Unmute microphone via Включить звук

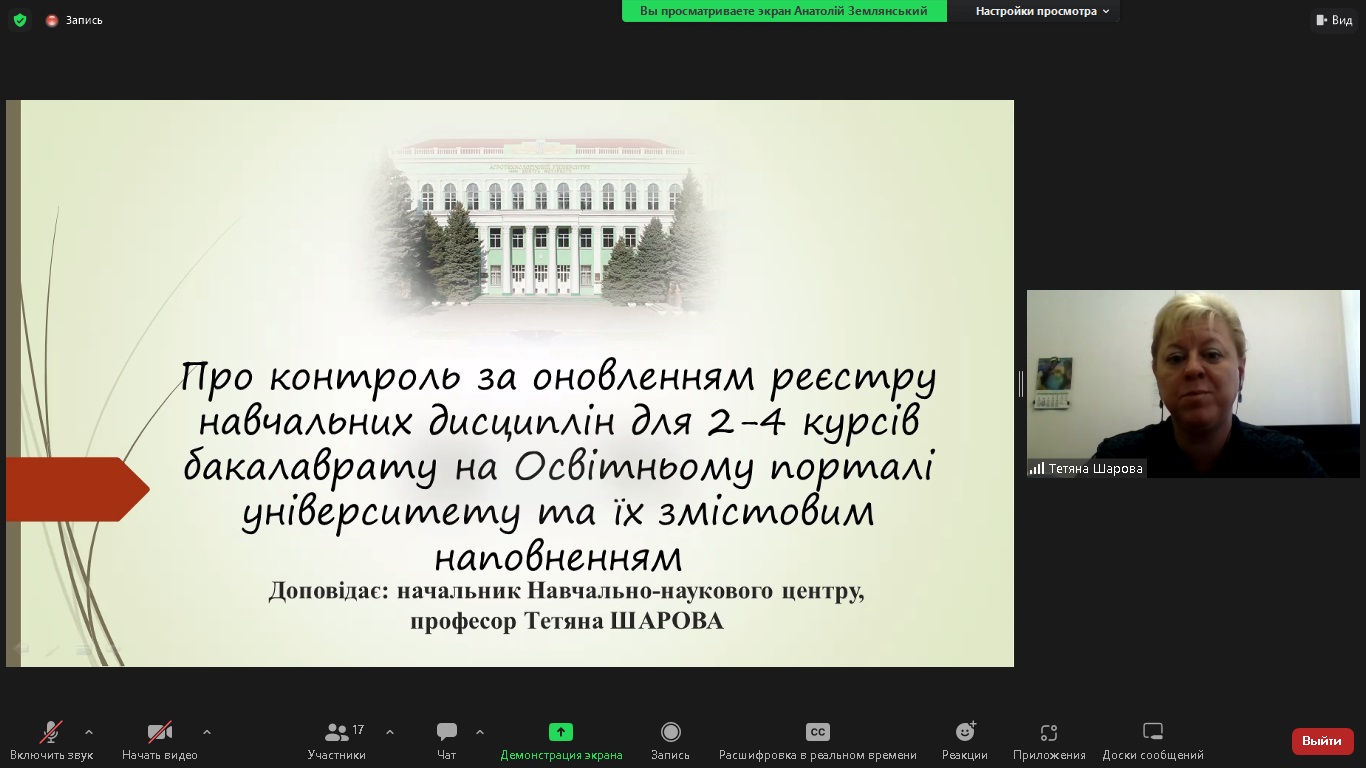coord(52,741)
